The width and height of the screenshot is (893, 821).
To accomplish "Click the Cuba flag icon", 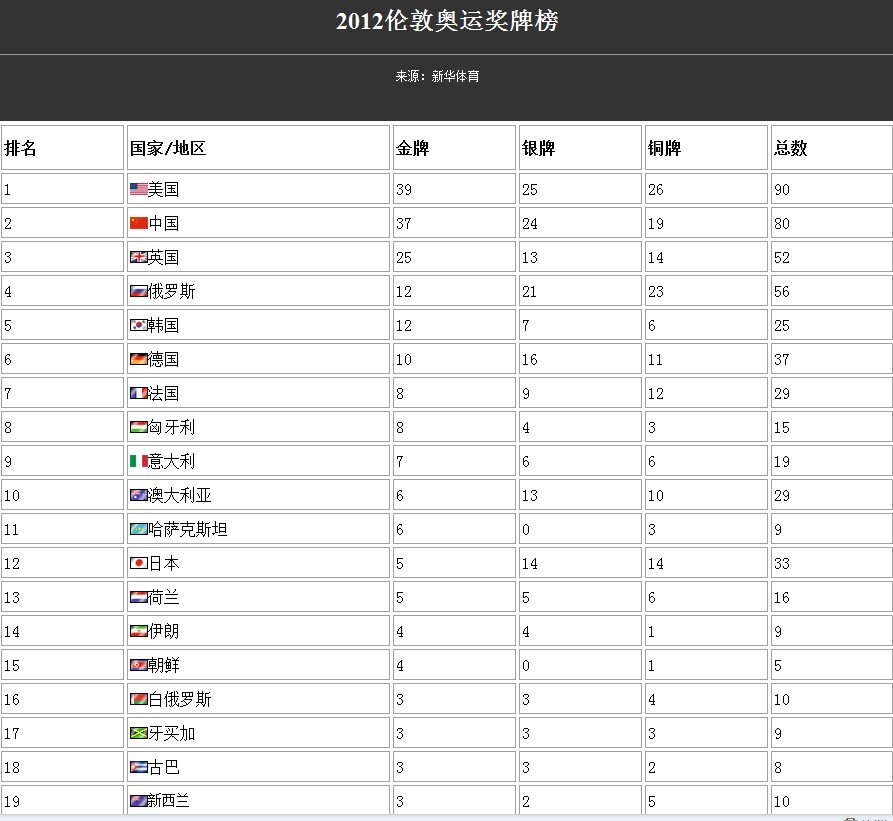I will coord(138,767).
